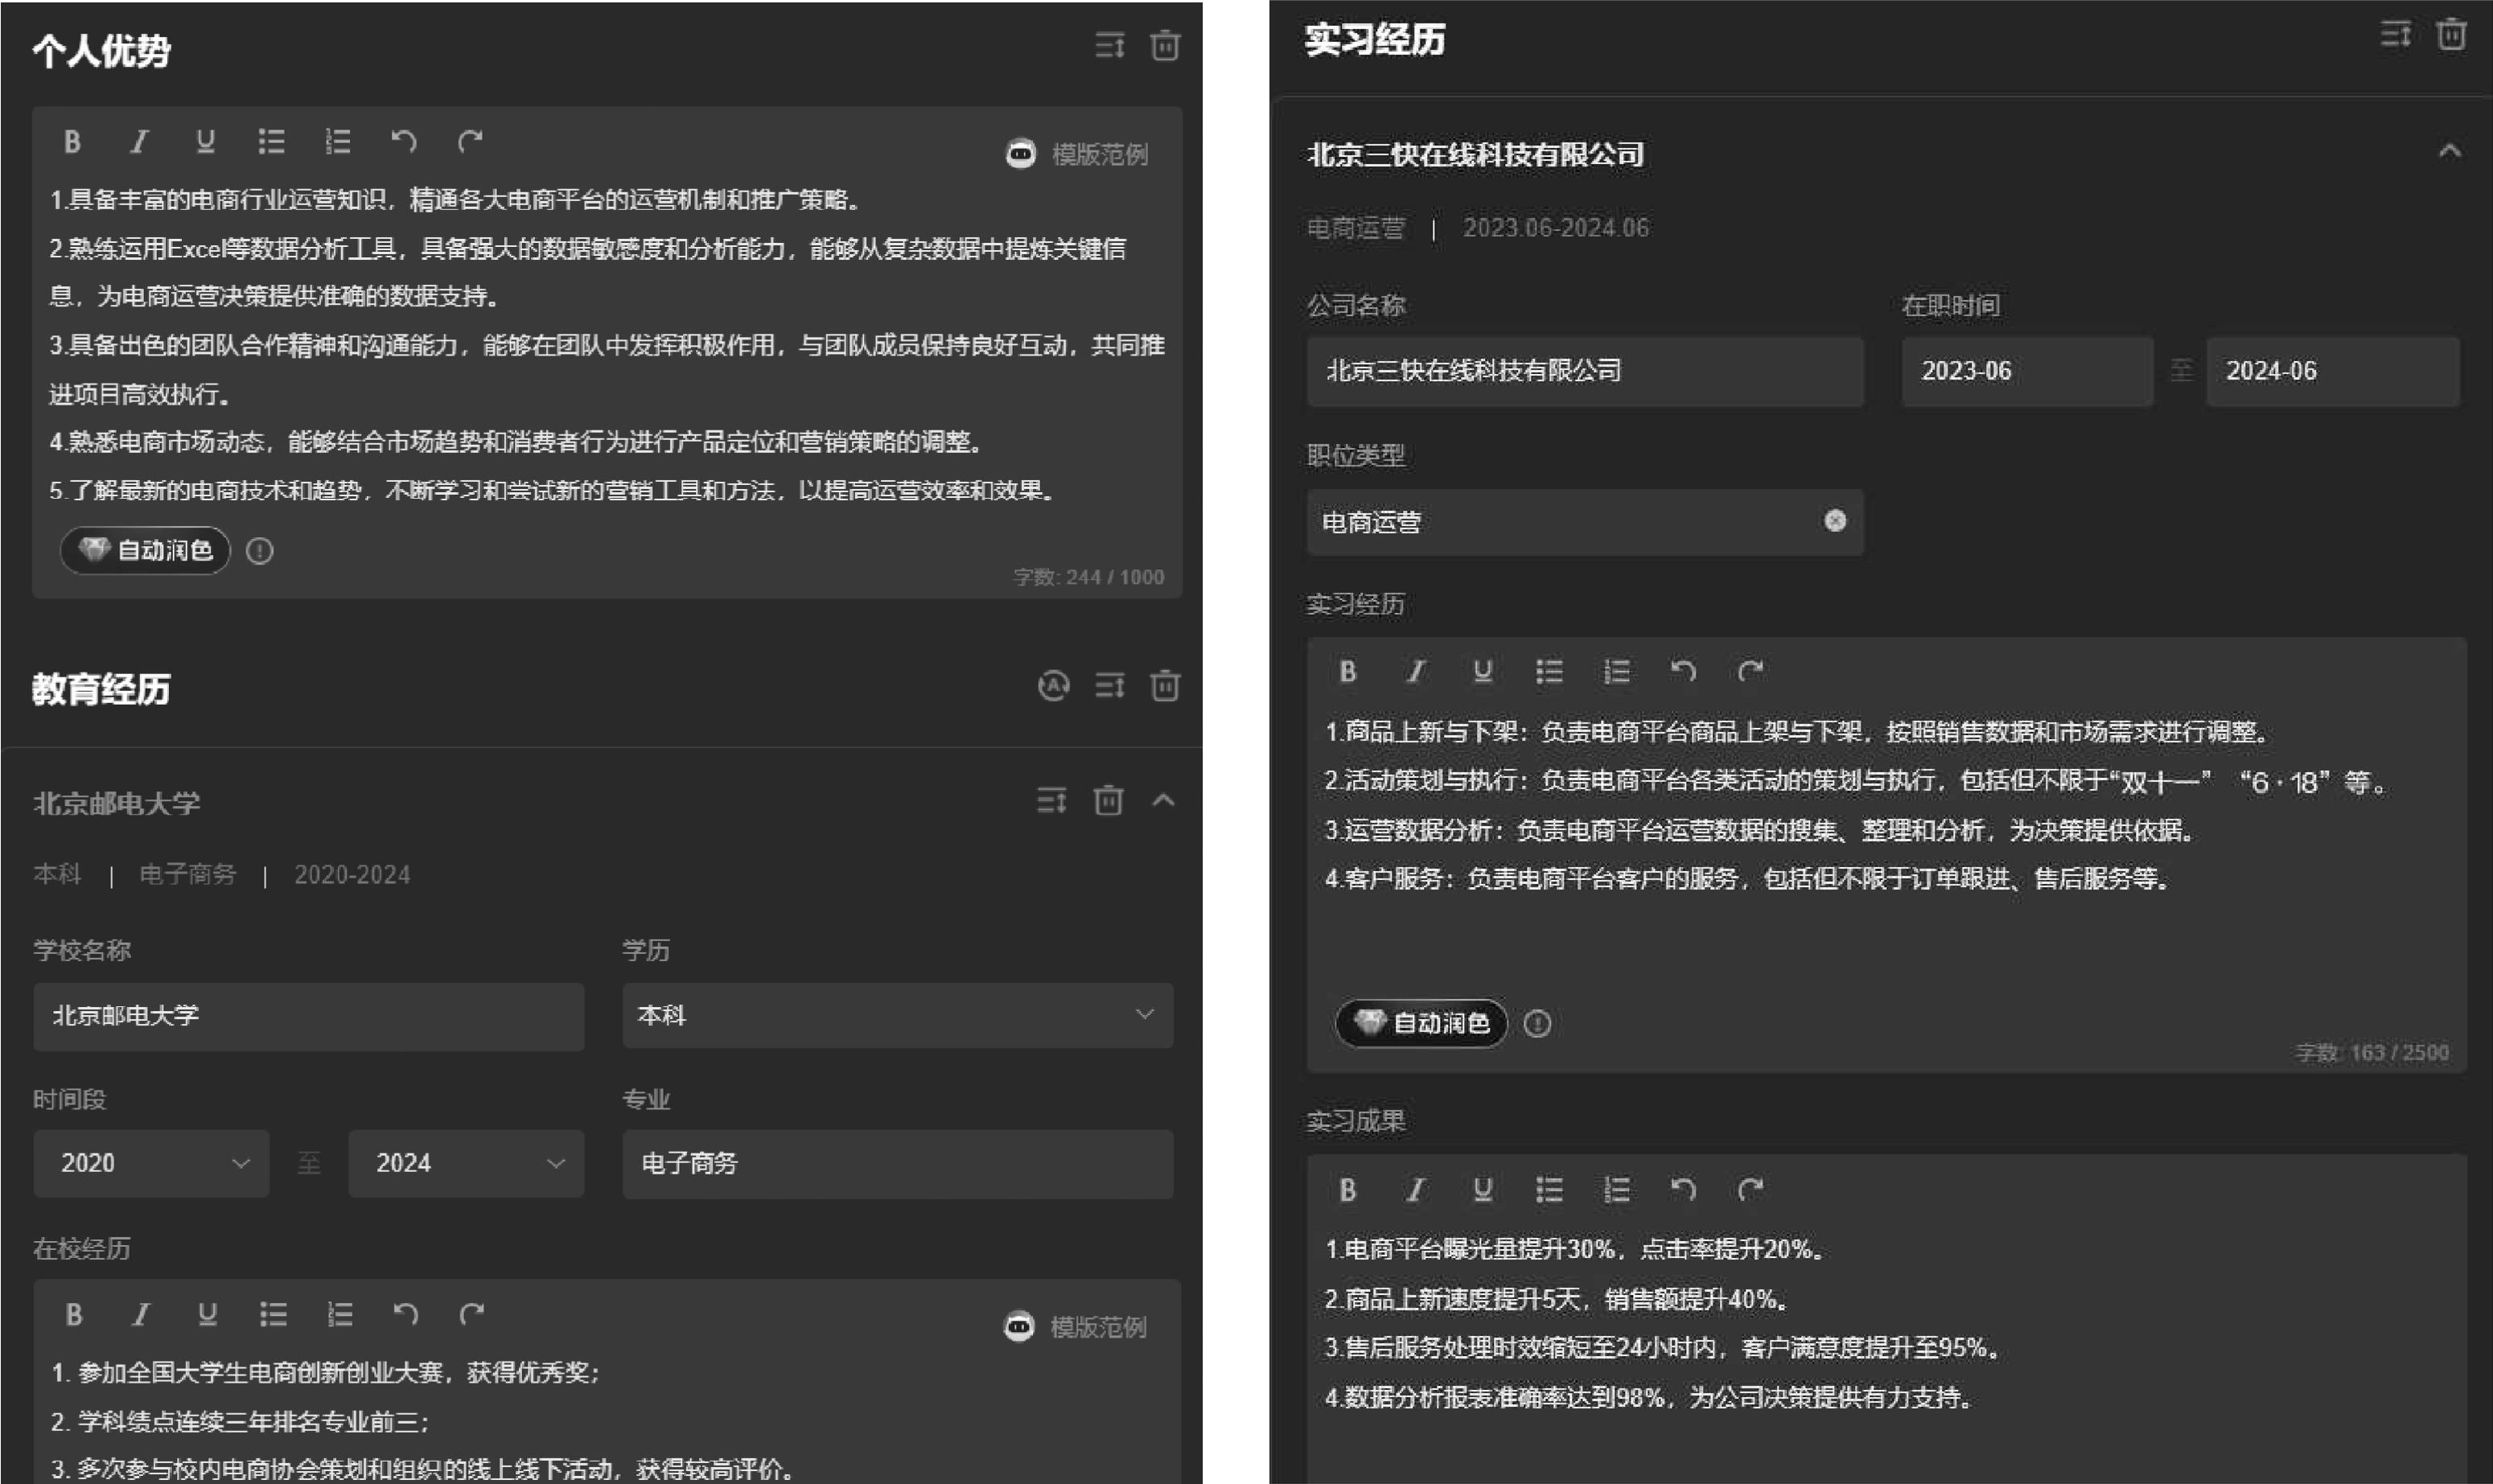
Task: Bold button in 实习成果 editor
Action: click(1348, 1190)
